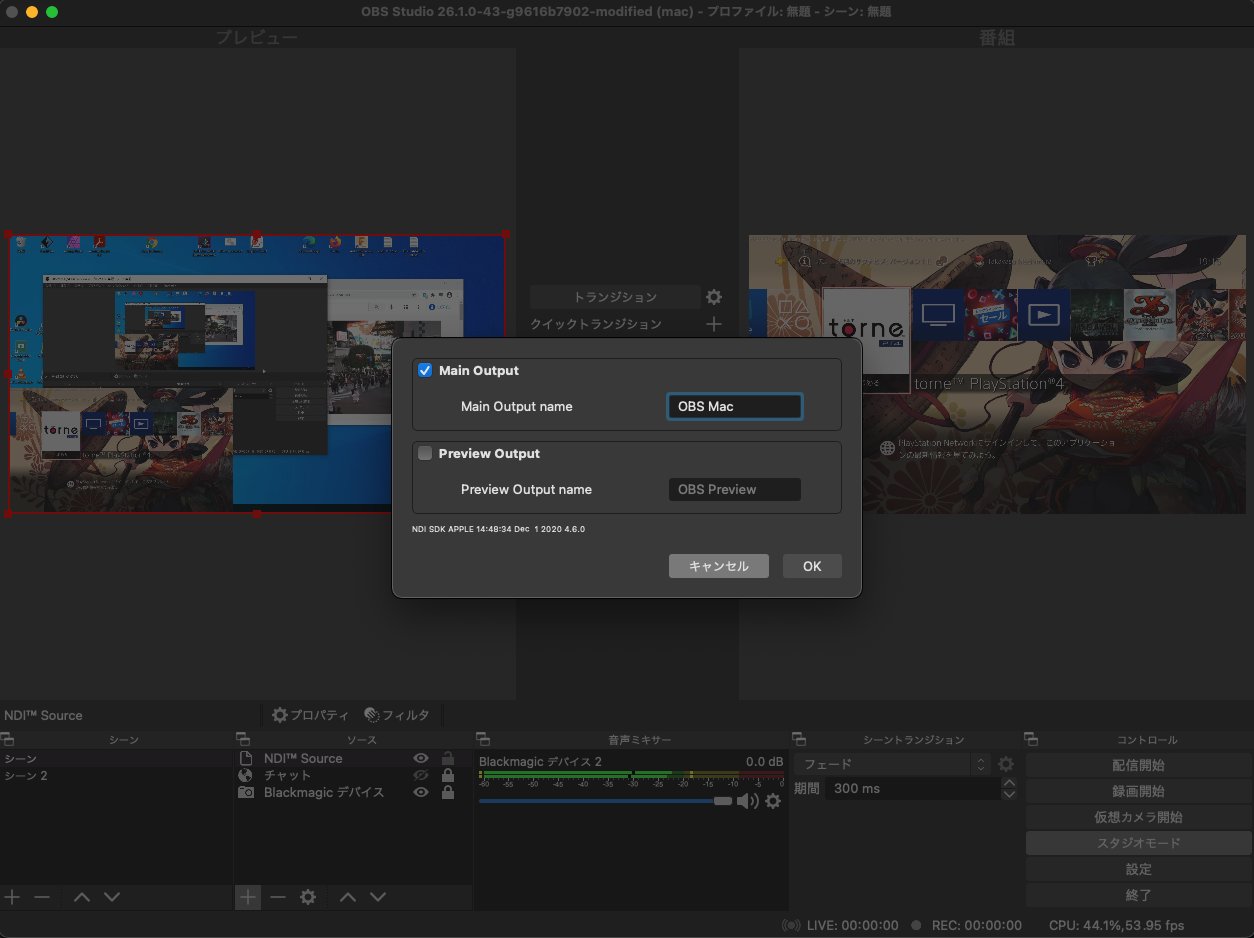Add a new source with the plus icon
The width and height of the screenshot is (1254, 938).
pyautogui.click(x=247, y=897)
